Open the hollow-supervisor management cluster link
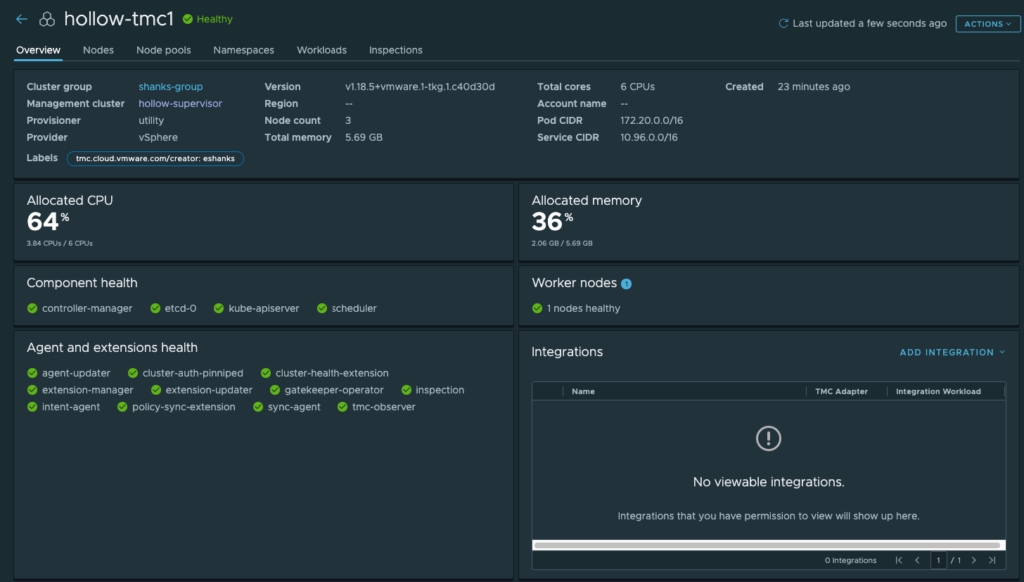 180,104
